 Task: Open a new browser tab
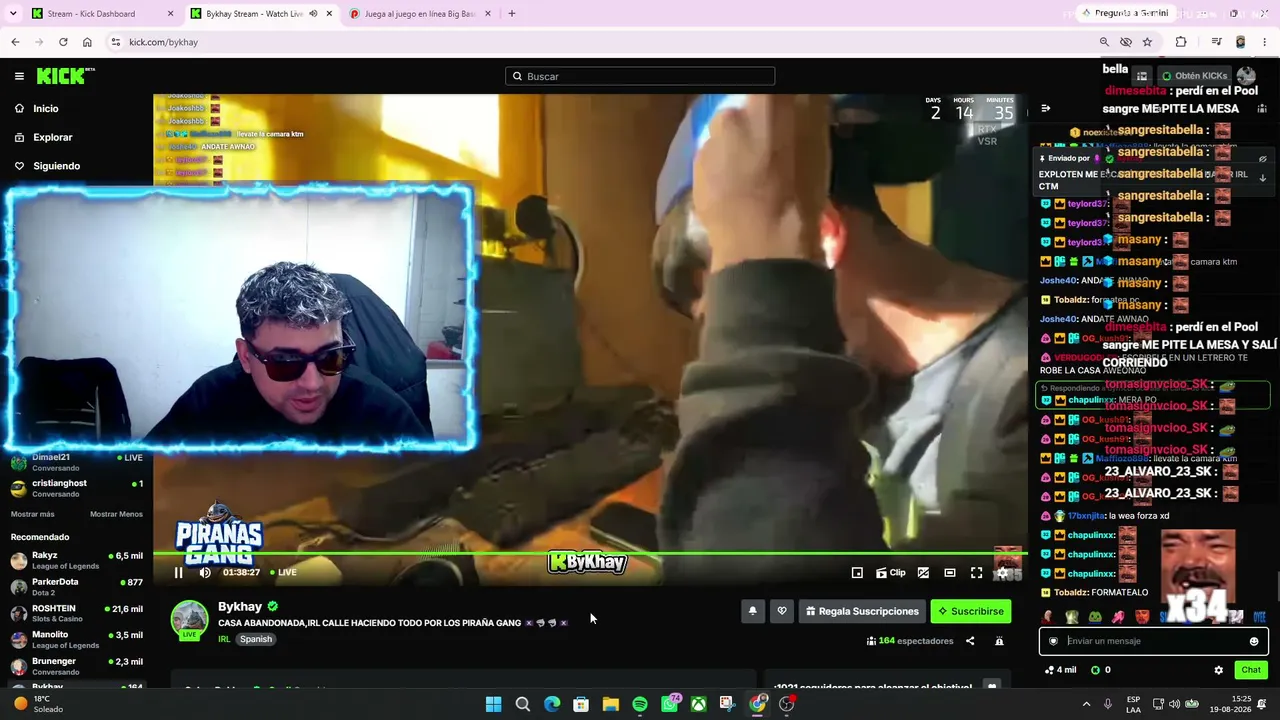[511, 14]
